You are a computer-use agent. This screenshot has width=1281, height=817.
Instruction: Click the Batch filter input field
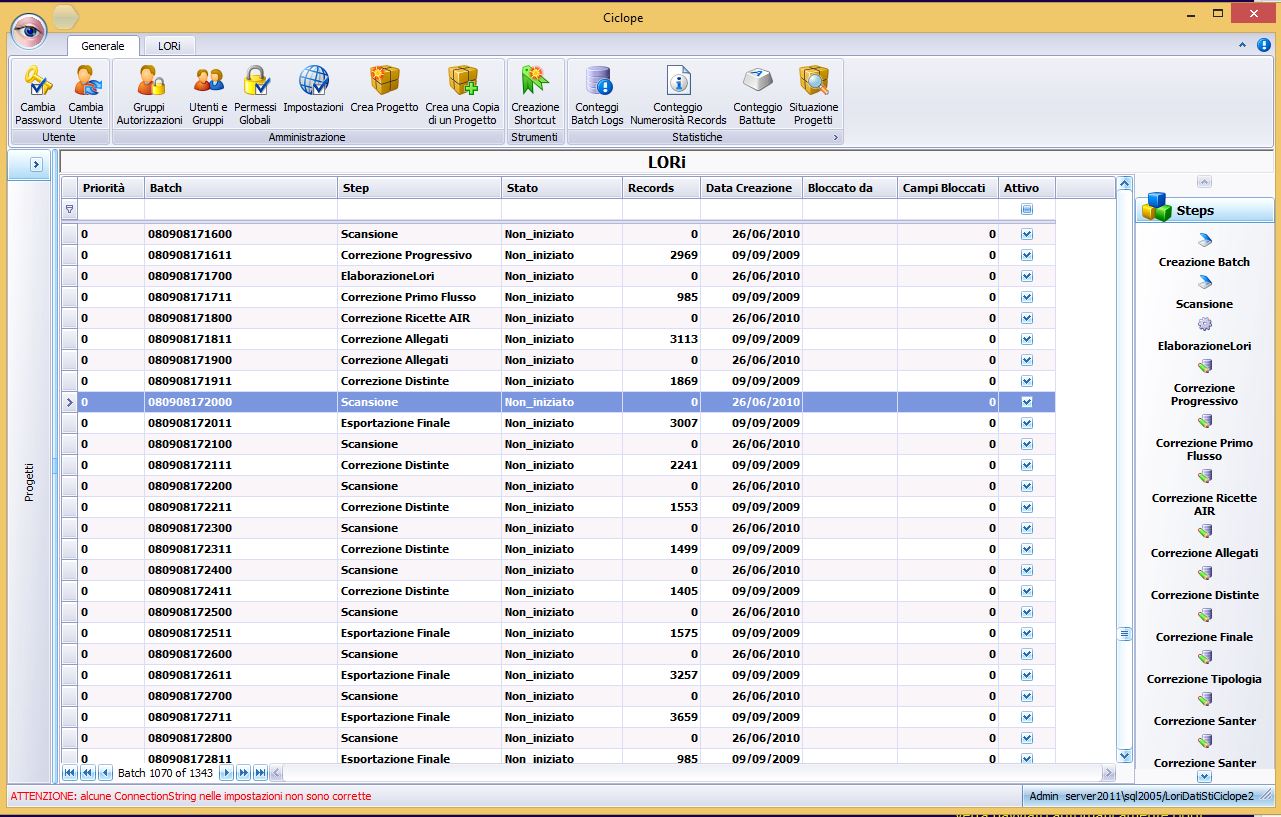pos(240,210)
